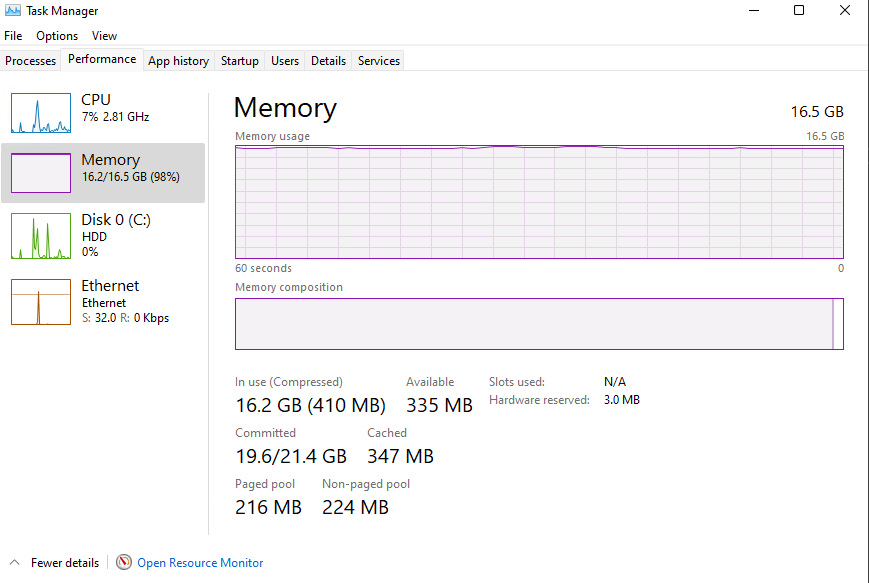Open the Options menu
The width and height of the screenshot is (869, 583).
[x=57, y=36]
